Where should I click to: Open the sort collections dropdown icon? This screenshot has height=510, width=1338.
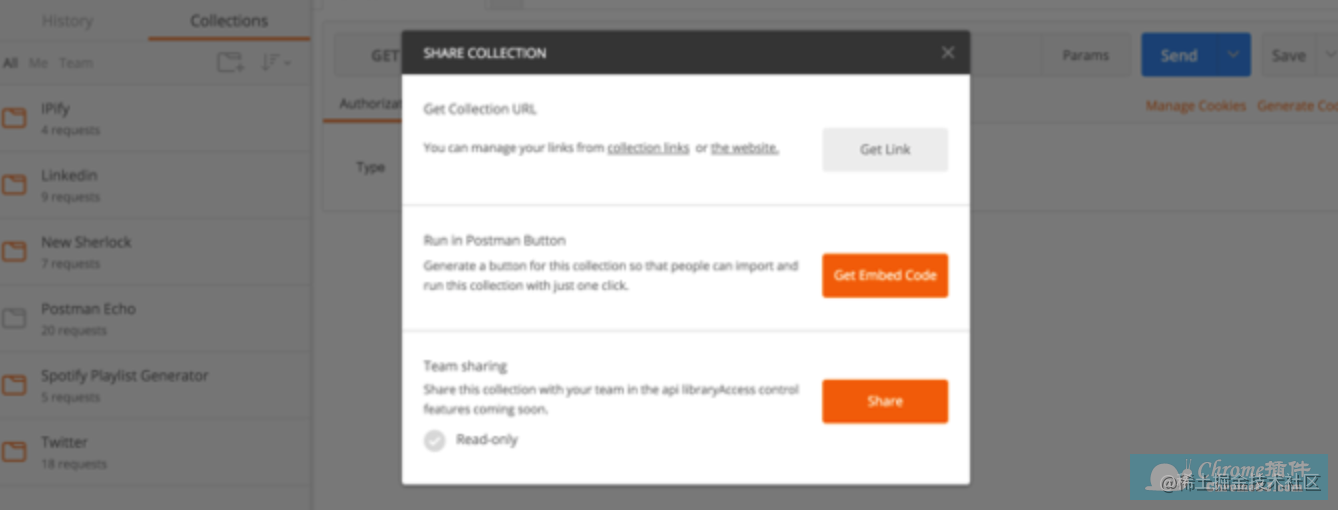tap(275, 63)
